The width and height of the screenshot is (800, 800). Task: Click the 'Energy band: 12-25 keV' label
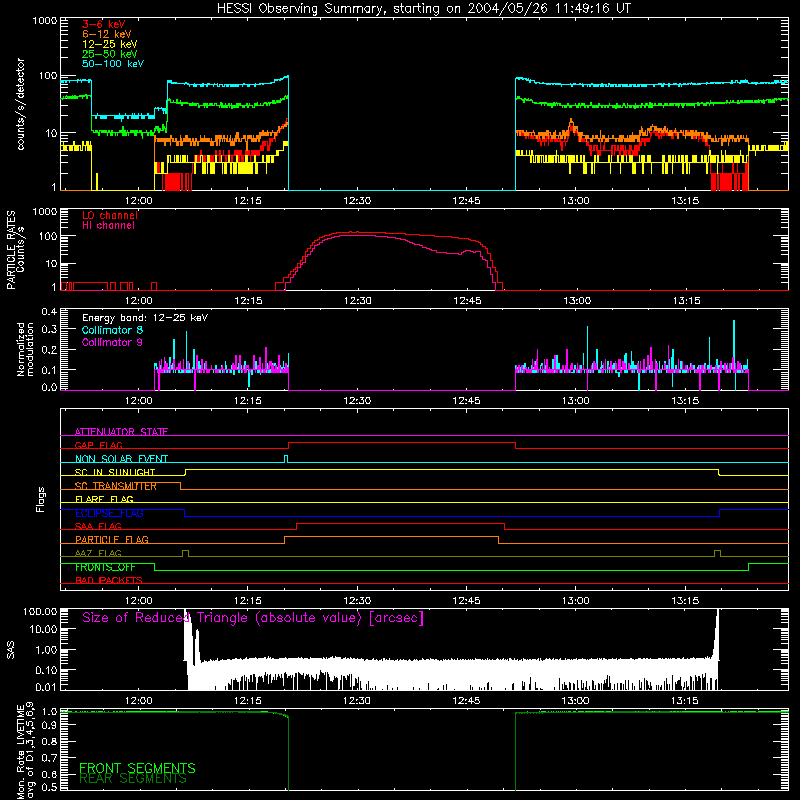145,318
